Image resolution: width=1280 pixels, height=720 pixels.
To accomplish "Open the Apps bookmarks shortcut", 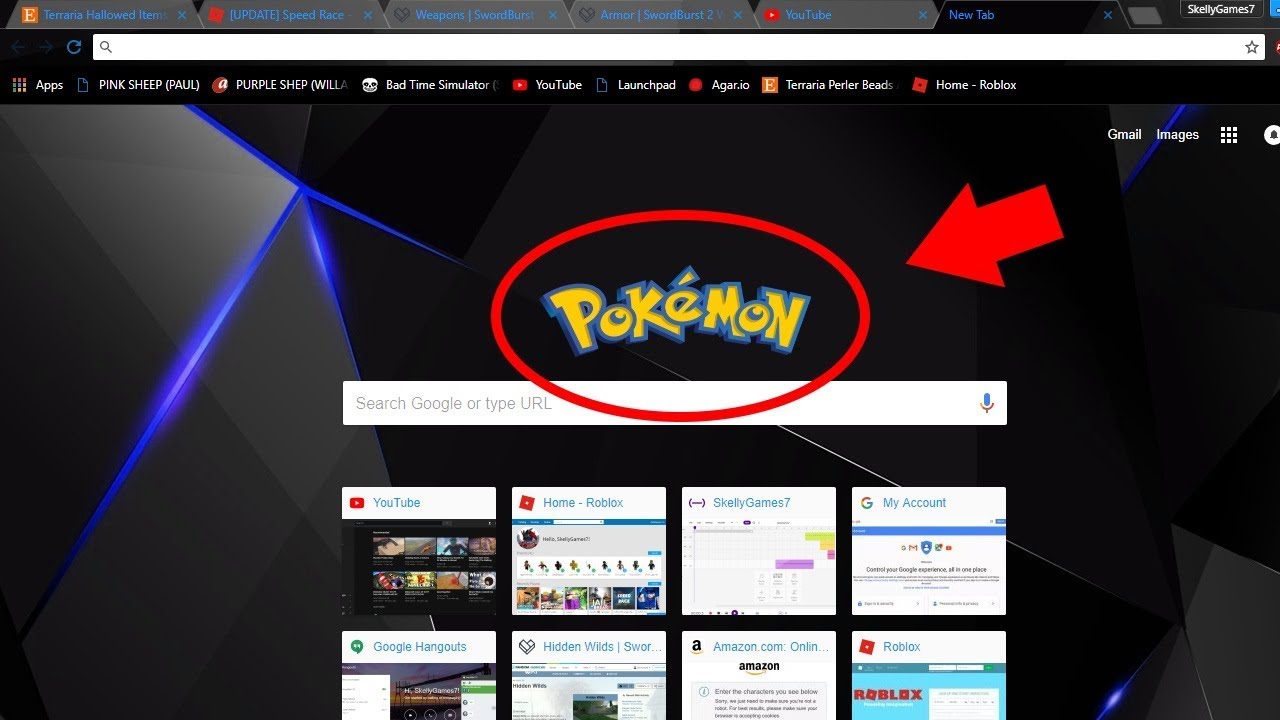I will [38, 85].
